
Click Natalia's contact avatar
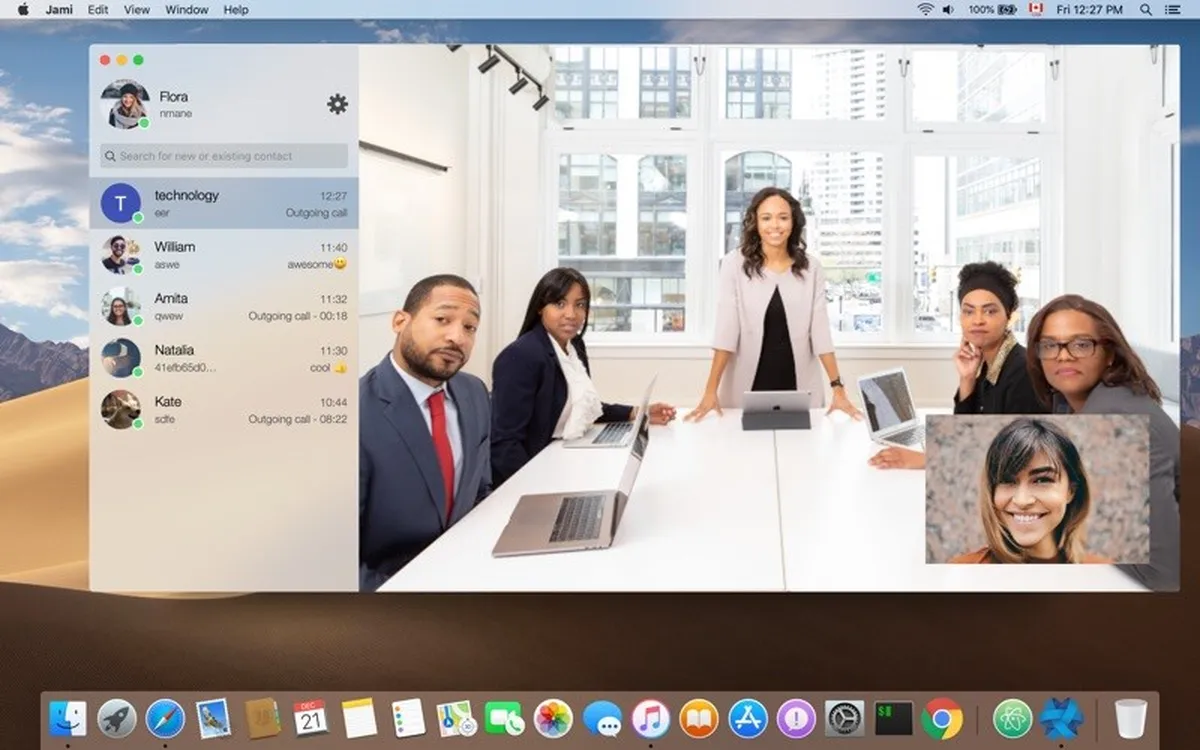tap(121, 358)
